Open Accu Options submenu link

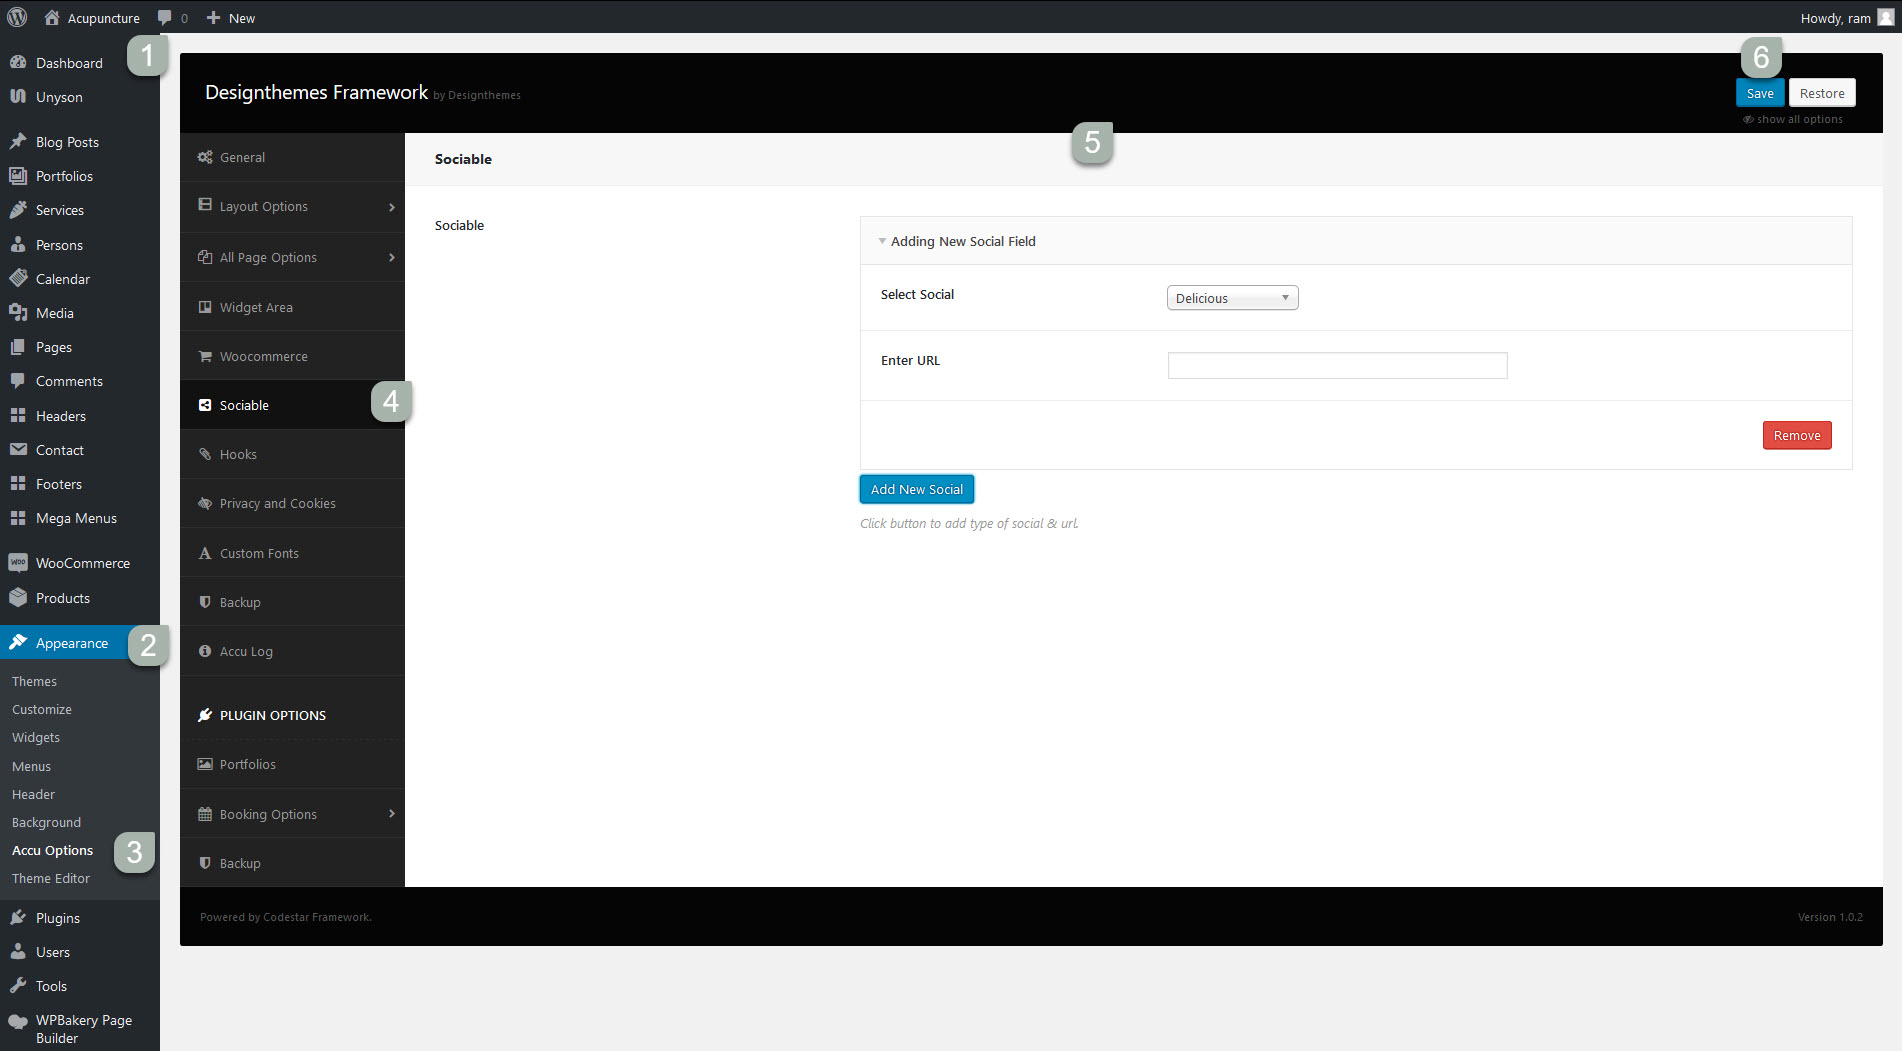52,850
